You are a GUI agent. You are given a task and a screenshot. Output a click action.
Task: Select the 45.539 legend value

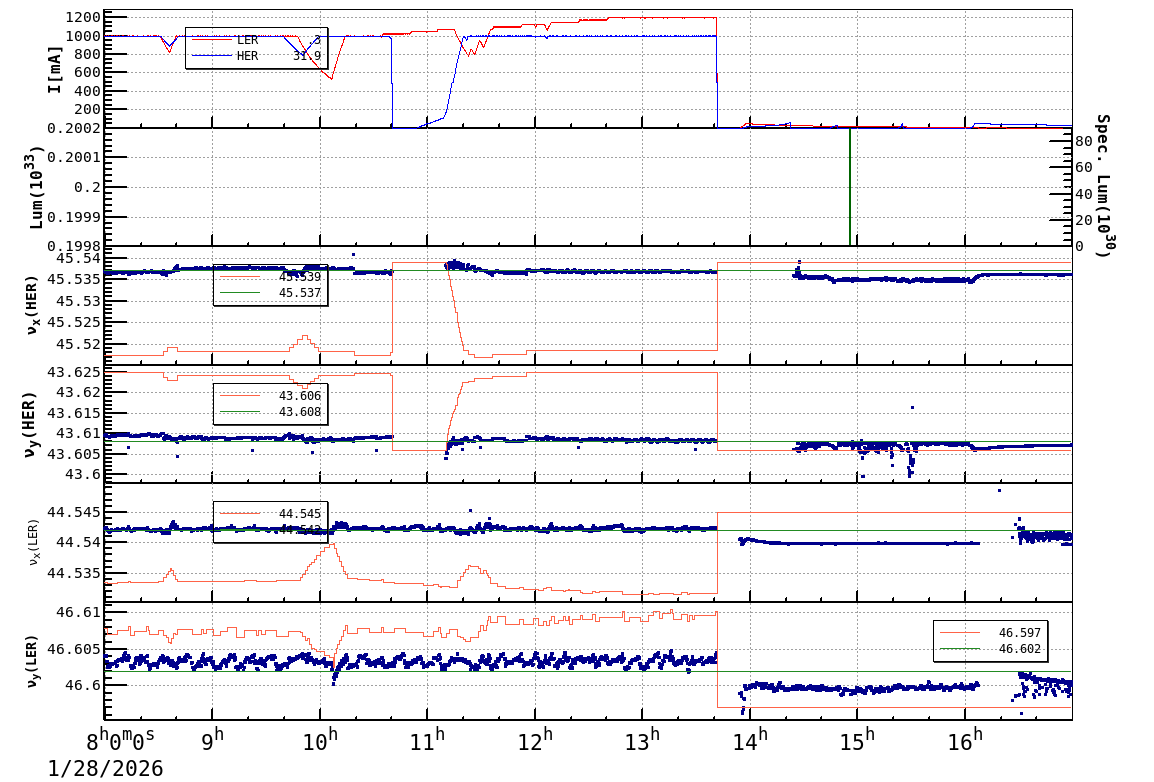300,277
